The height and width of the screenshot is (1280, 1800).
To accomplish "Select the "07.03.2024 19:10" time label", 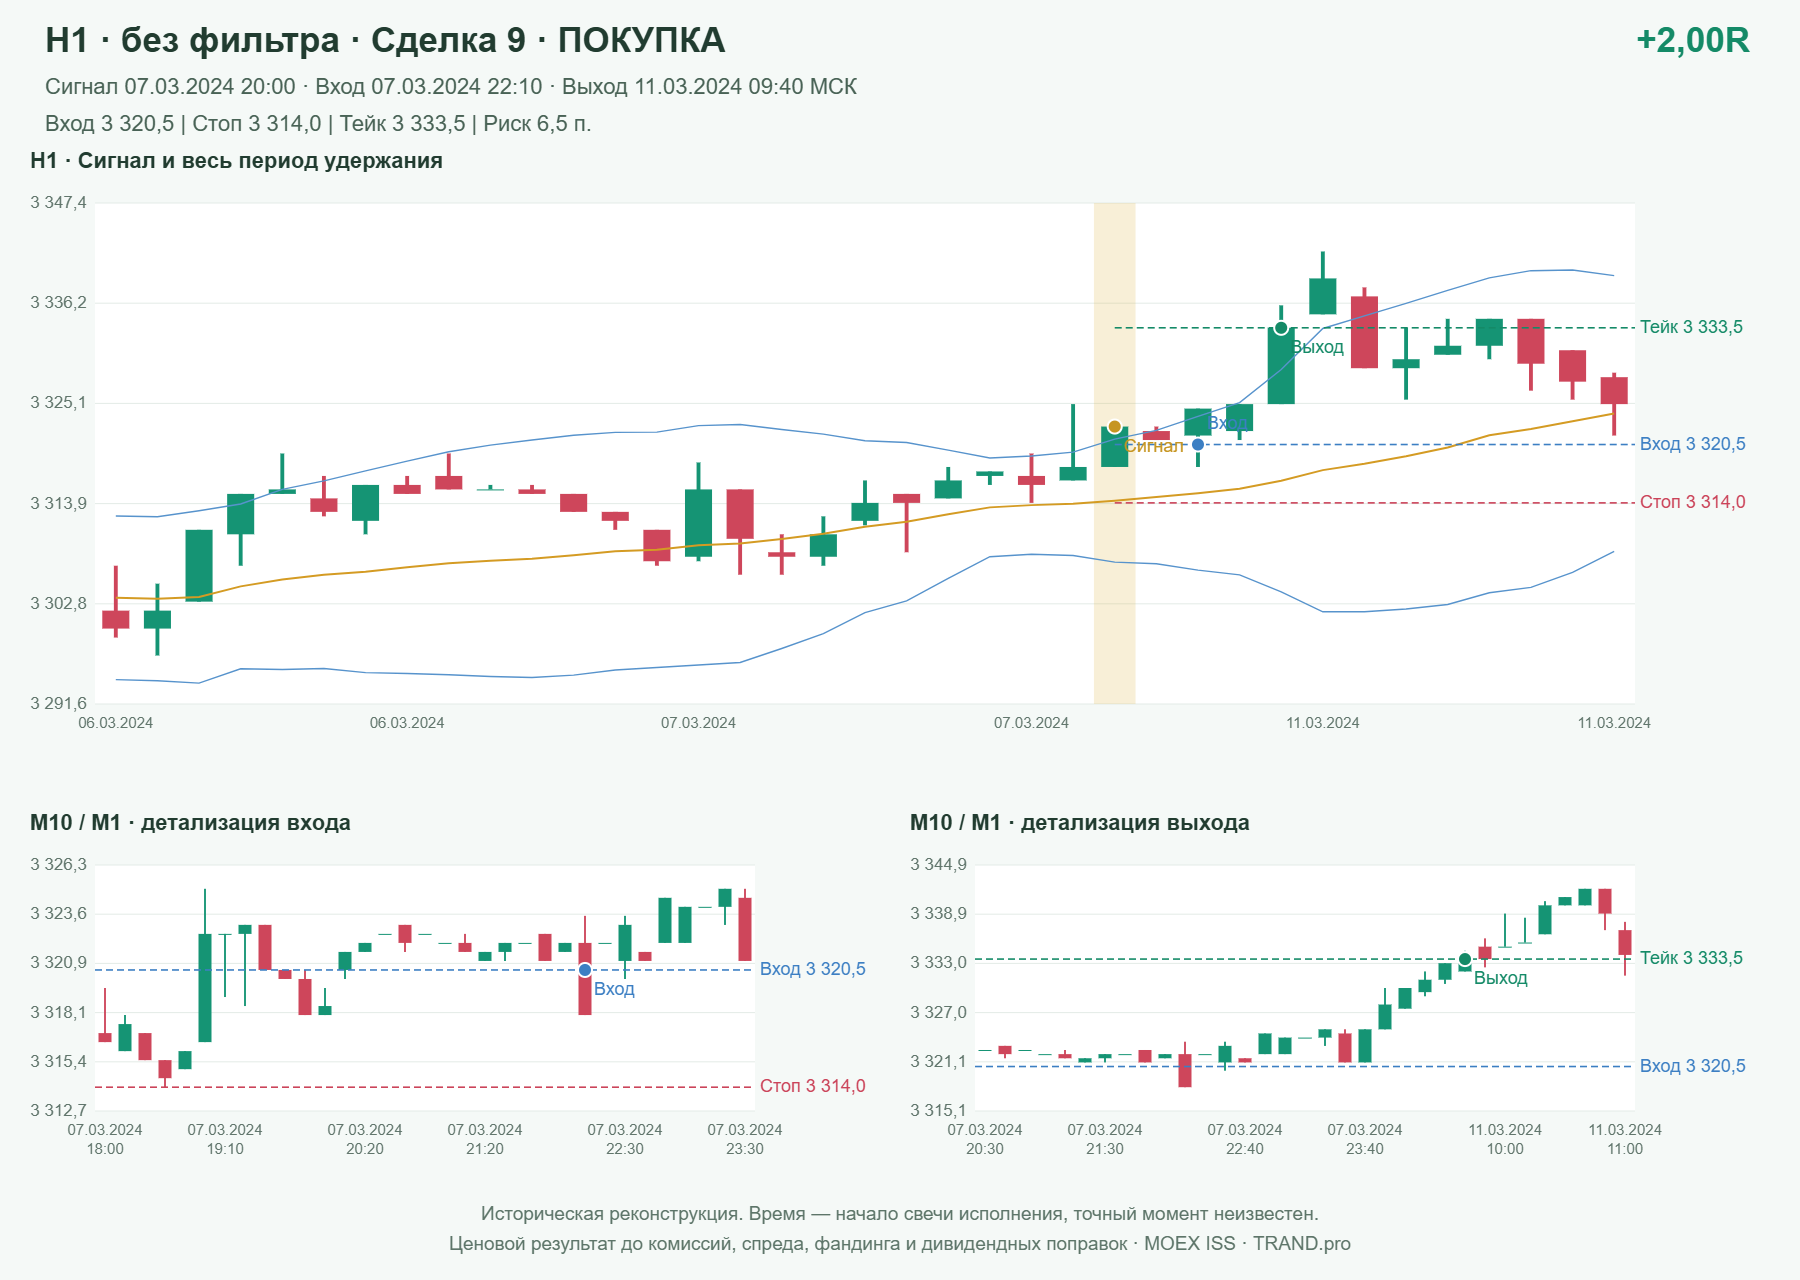I will [x=225, y=1139].
